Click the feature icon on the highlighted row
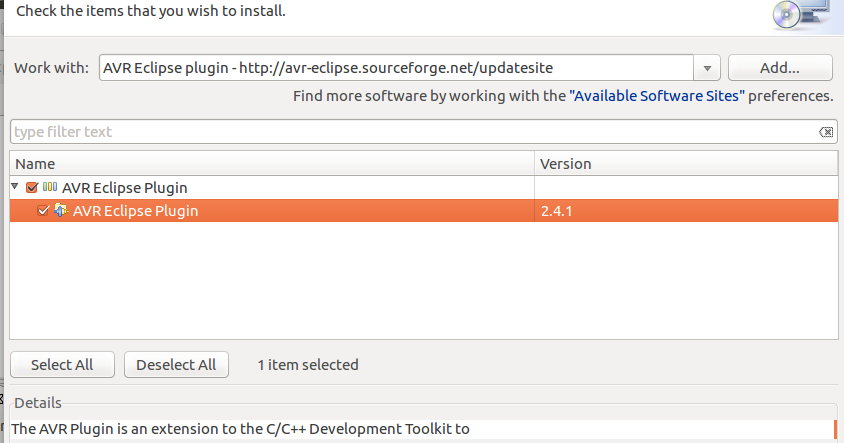This screenshot has width=844, height=443. (x=60, y=210)
